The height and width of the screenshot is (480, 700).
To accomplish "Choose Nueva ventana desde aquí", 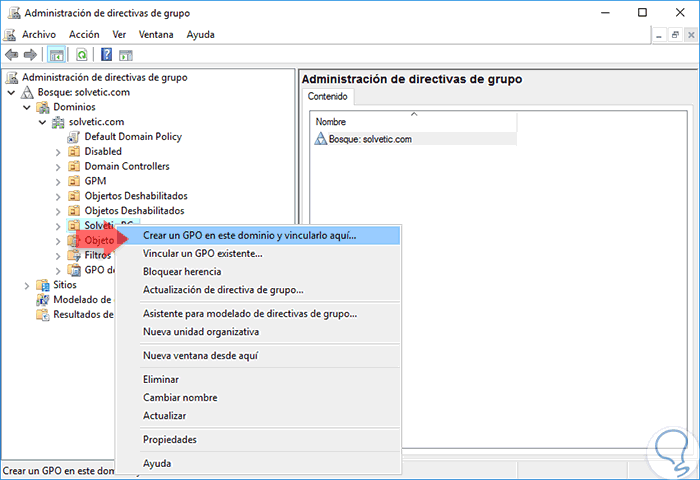I will [x=258, y=356].
